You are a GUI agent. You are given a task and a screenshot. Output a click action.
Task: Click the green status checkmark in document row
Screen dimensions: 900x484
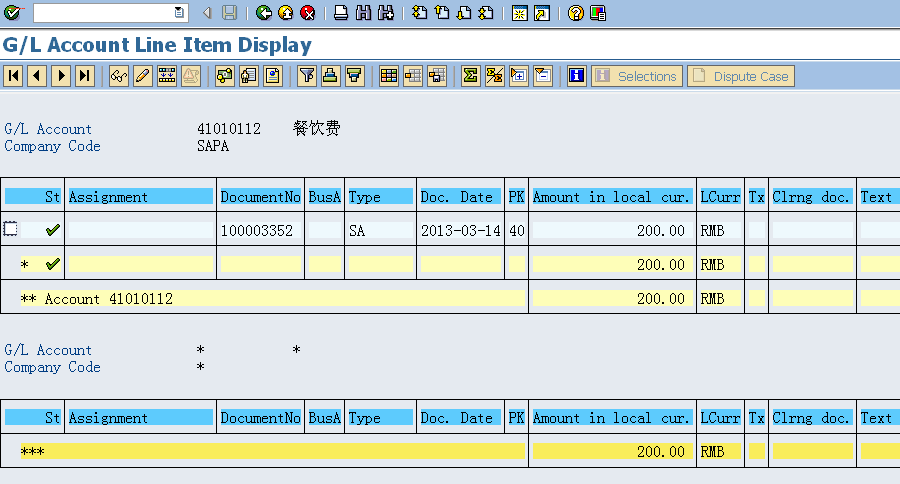(53, 230)
